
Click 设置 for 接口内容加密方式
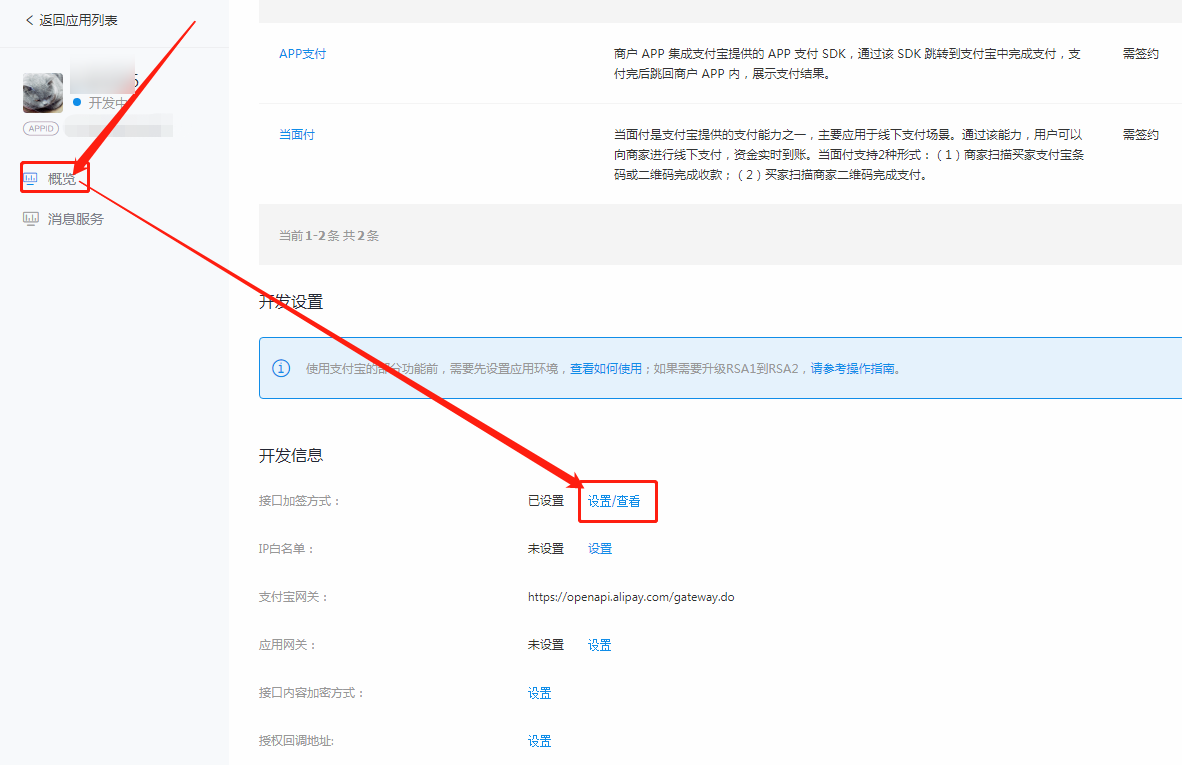click(540, 694)
